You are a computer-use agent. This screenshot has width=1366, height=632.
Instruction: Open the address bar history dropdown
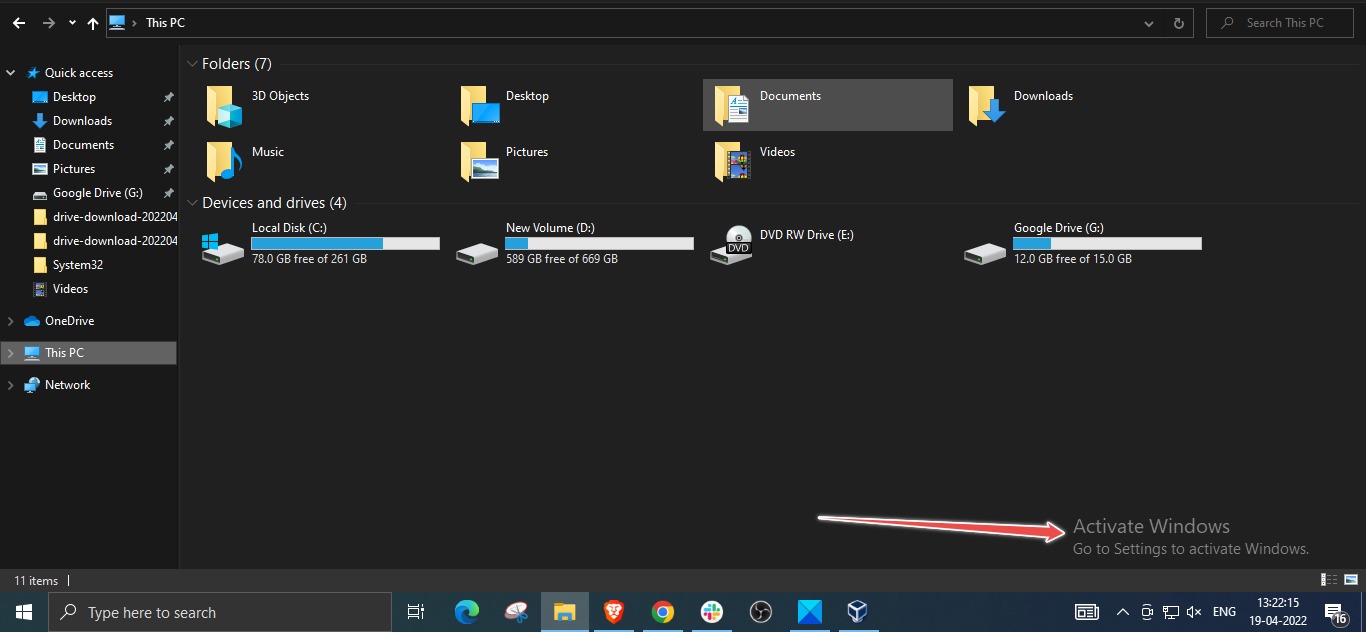pyautogui.click(x=1148, y=23)
